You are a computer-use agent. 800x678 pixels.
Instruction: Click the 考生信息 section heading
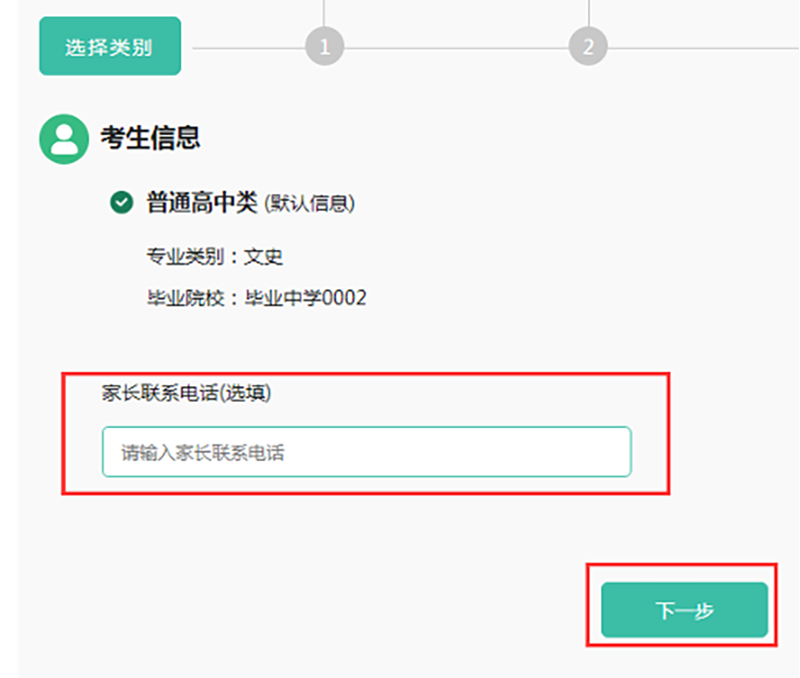(151, 138)
